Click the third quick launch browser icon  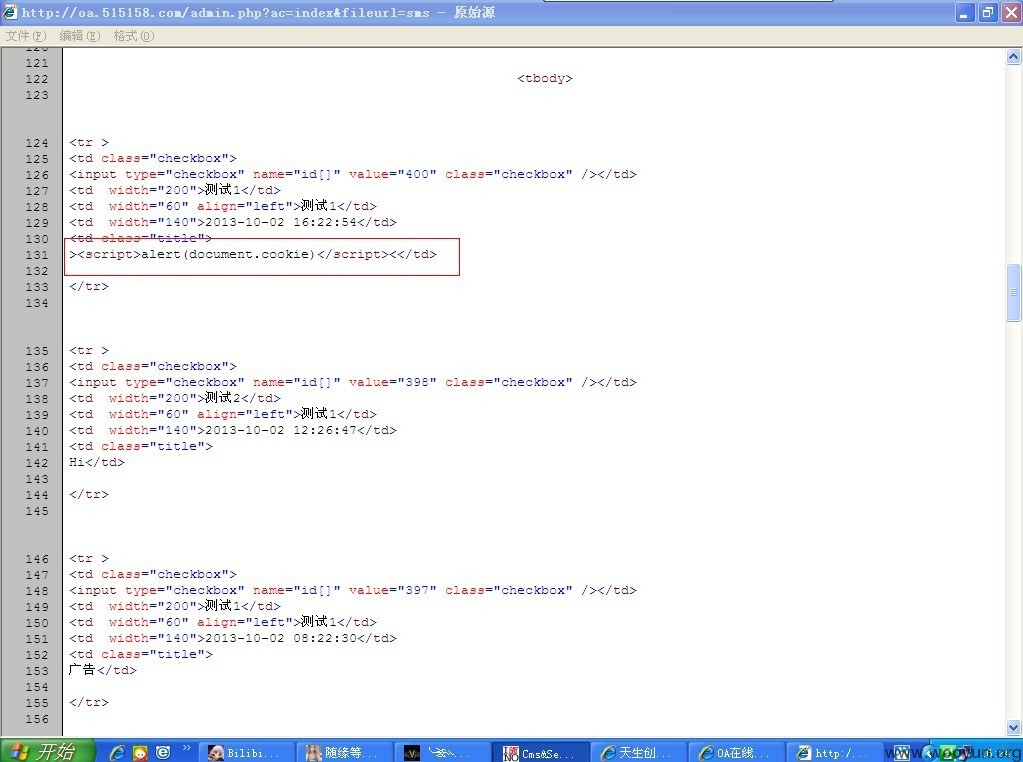point(162,752)
